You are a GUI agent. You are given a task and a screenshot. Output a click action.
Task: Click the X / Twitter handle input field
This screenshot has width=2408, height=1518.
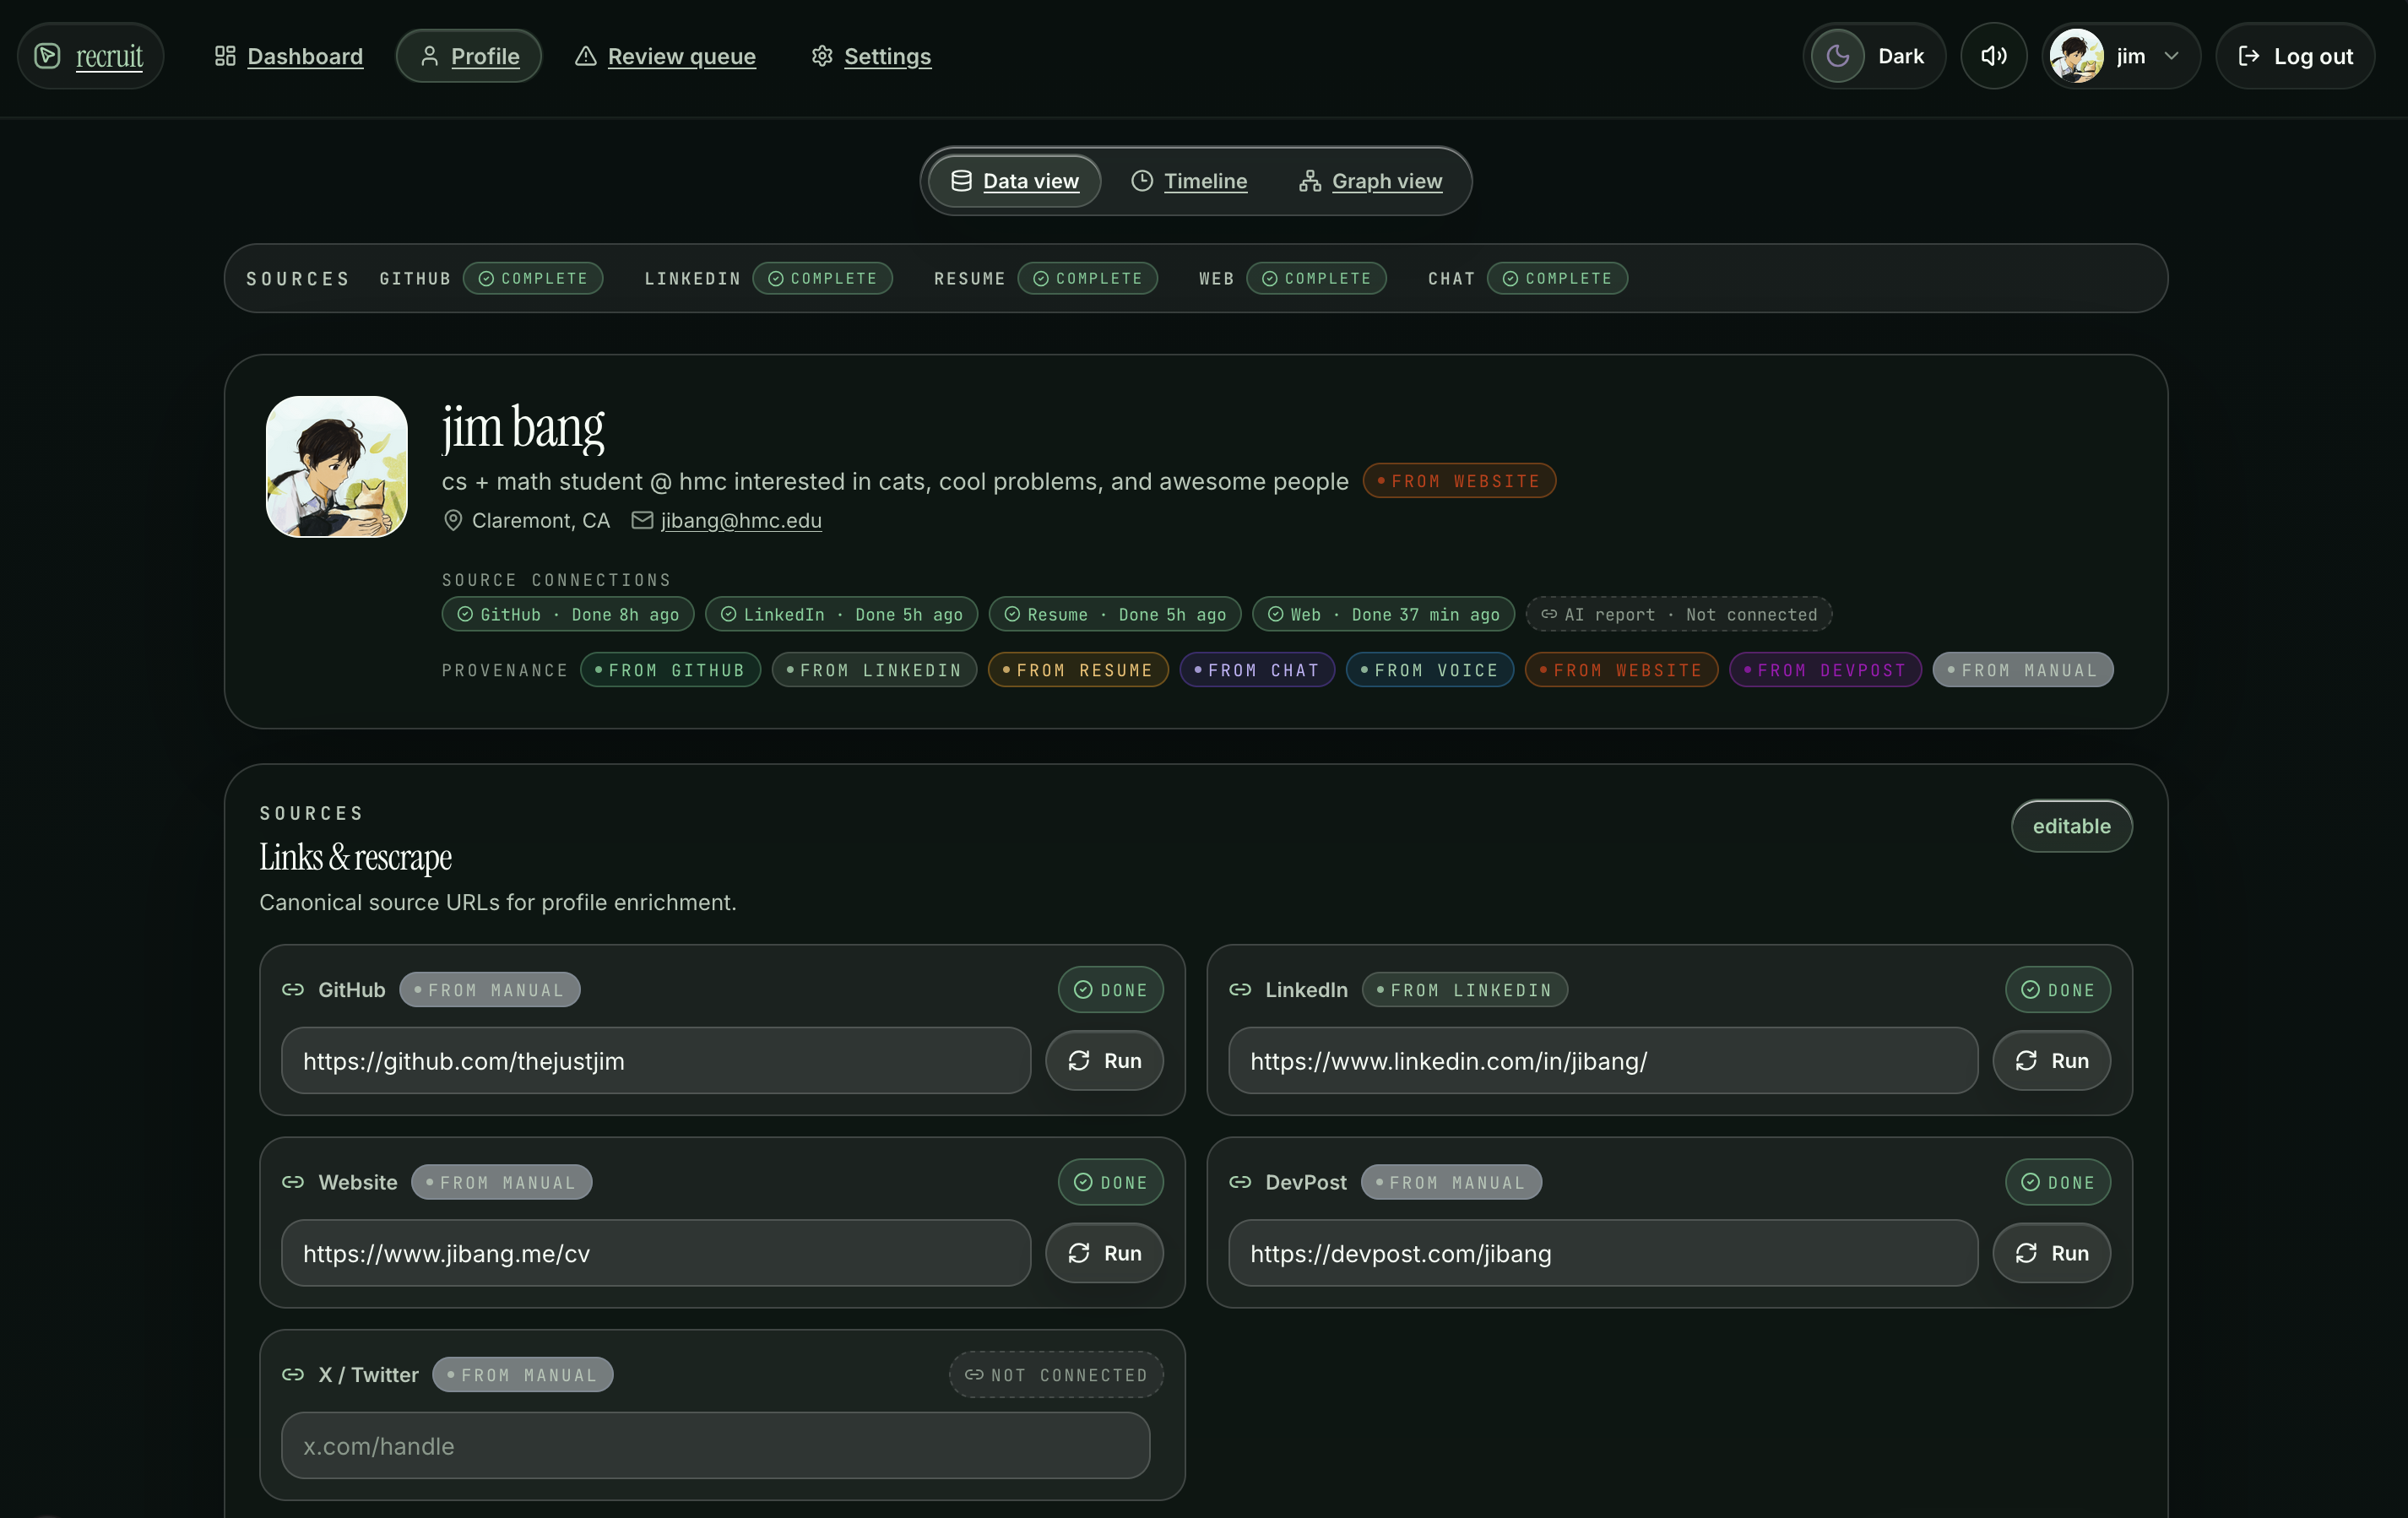click(x=715, y=1446)
